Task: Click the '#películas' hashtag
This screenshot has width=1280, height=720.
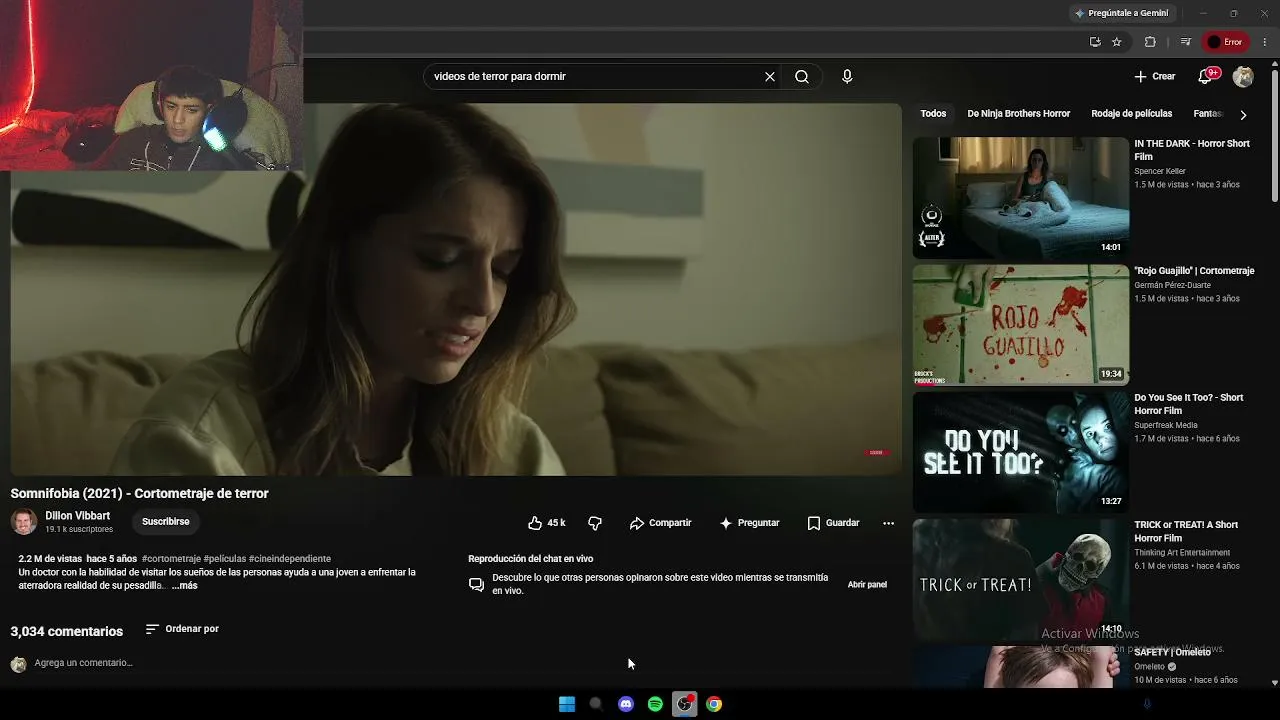Action: 225,559
